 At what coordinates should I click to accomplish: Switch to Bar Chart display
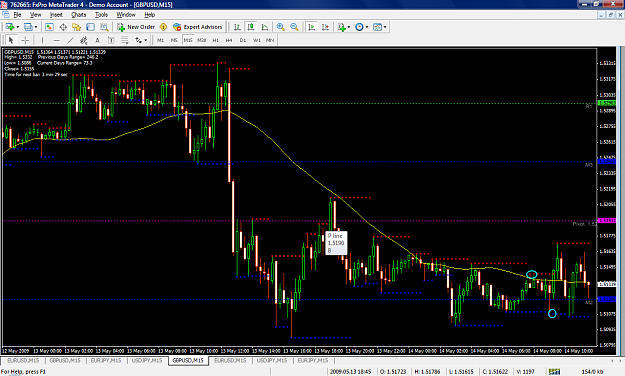pyautogui.click(x=237, y=27)
